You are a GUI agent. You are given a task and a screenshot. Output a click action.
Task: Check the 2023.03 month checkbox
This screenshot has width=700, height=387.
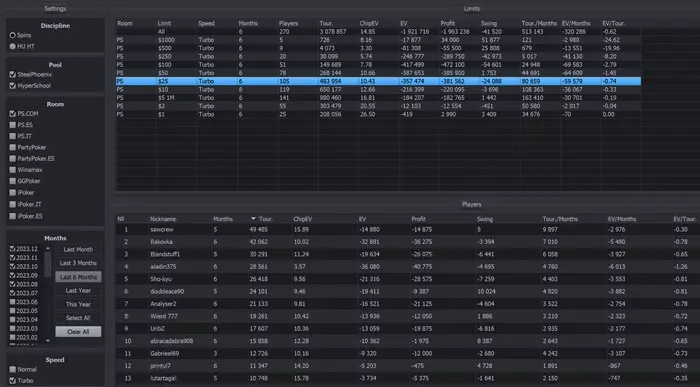[x=12, y=329]
